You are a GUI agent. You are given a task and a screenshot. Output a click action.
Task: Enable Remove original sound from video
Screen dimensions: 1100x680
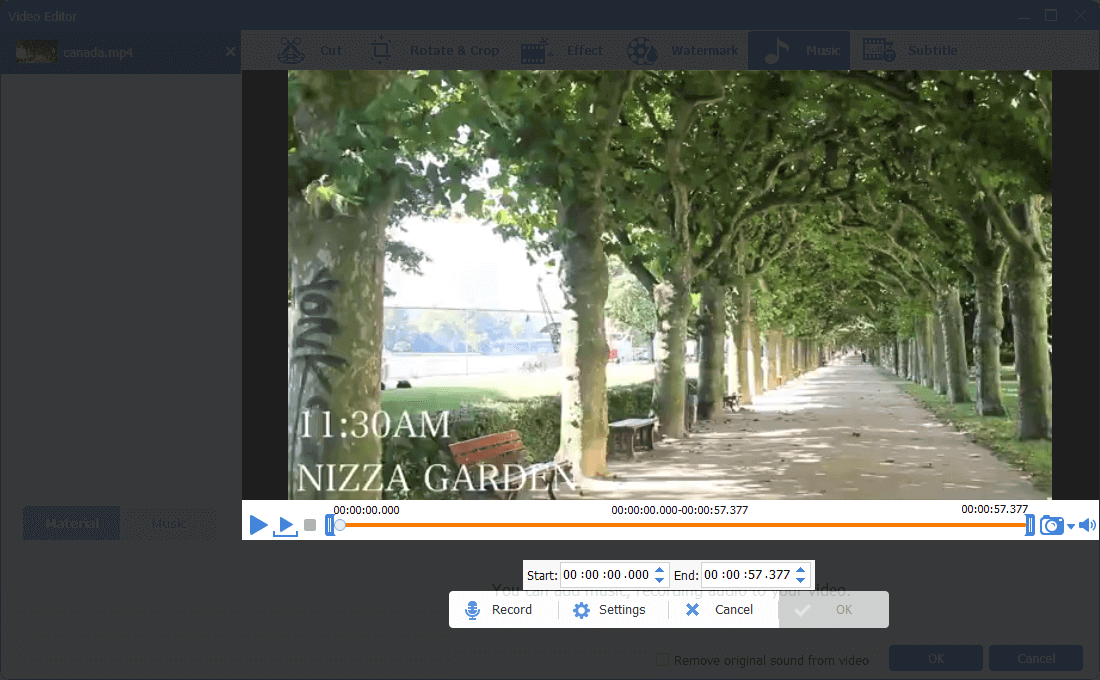click(662, 660)
